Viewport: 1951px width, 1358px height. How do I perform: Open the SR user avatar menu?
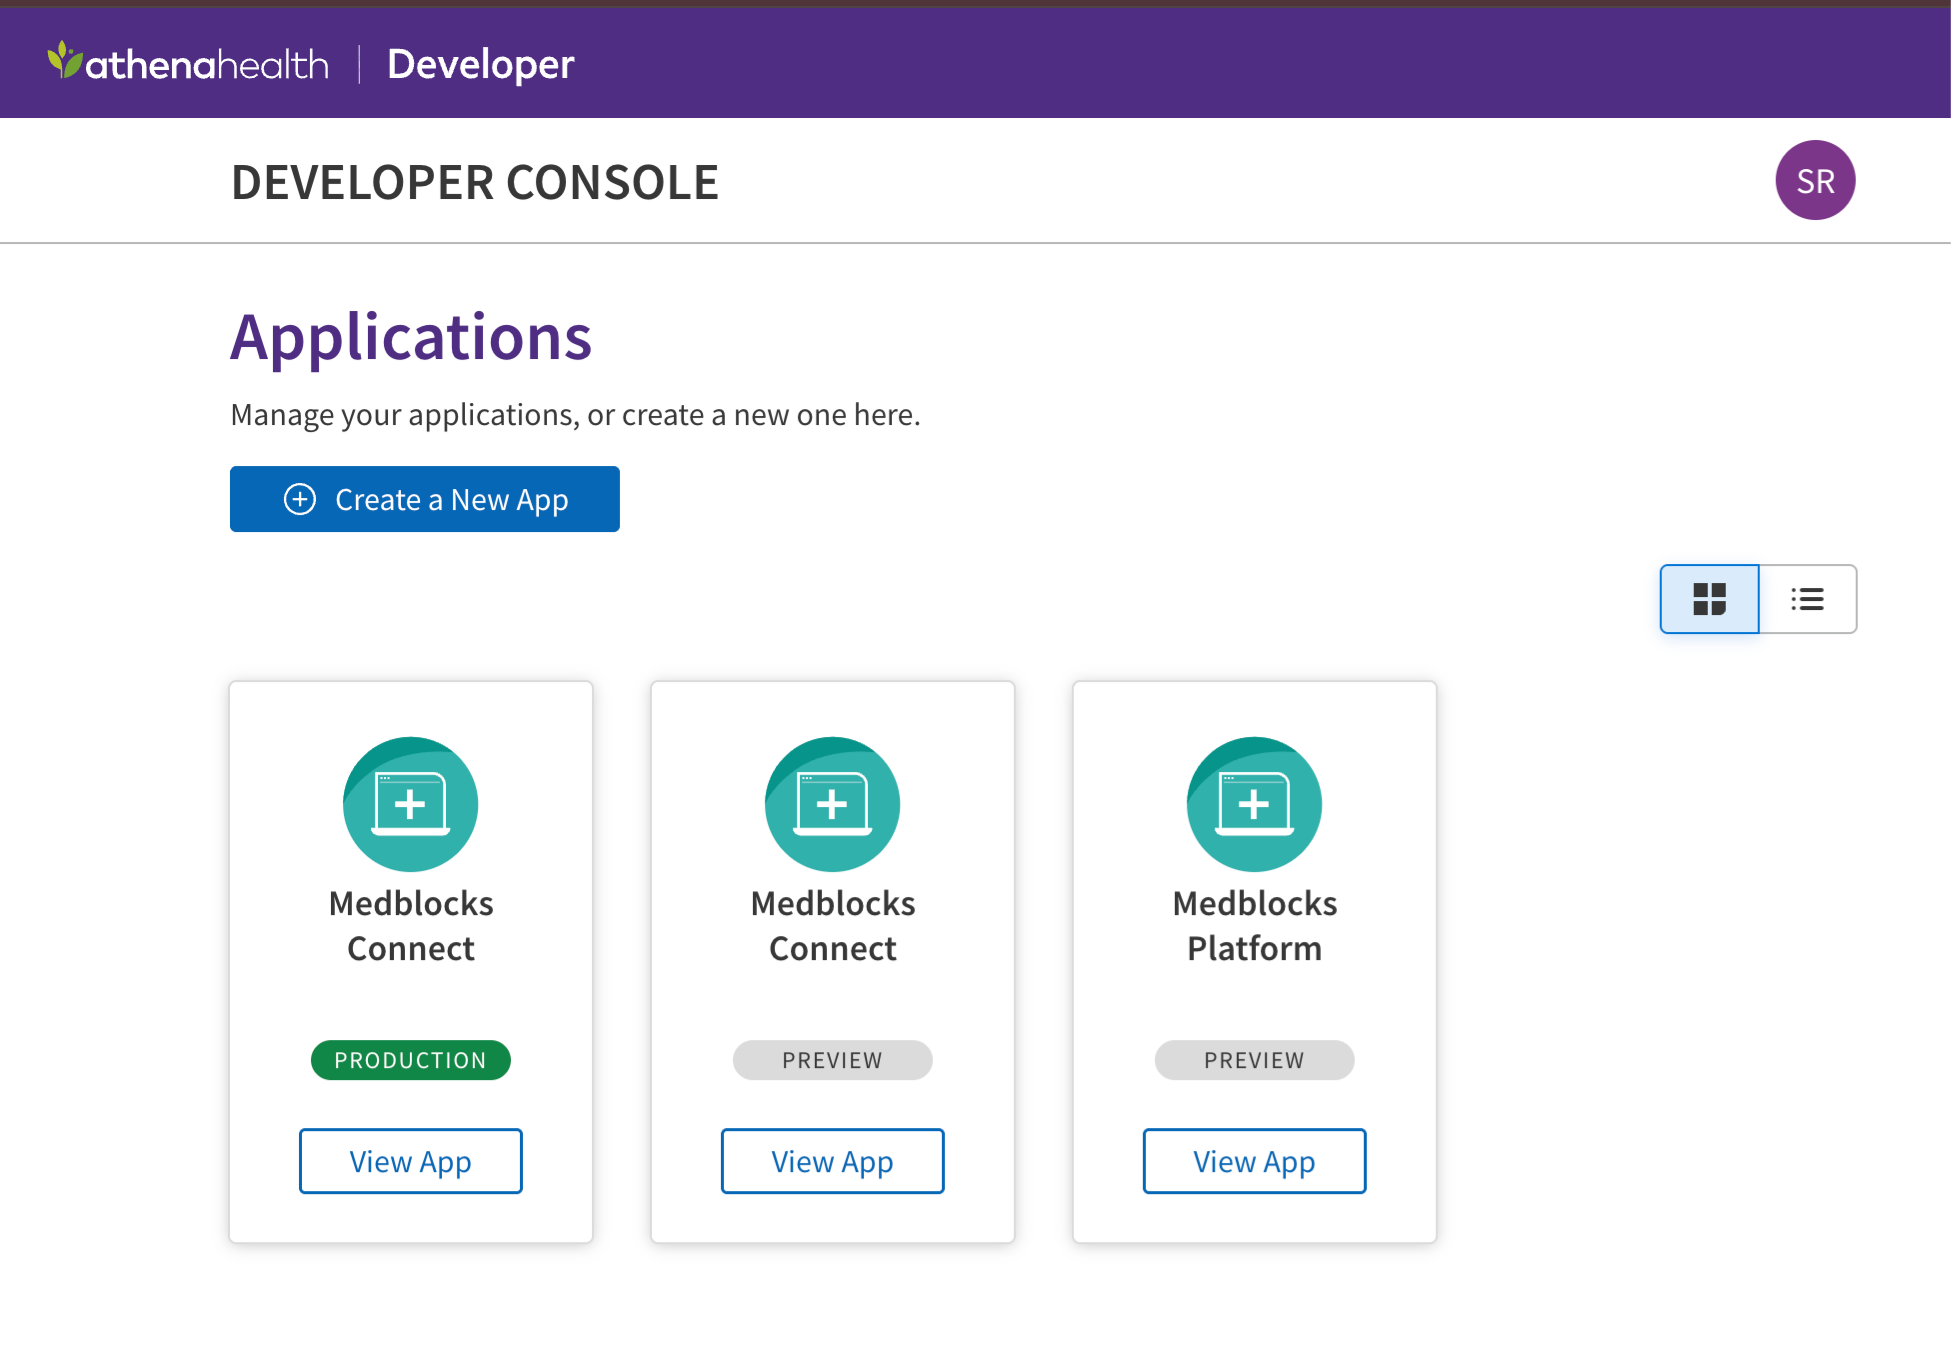(1815, 180)
